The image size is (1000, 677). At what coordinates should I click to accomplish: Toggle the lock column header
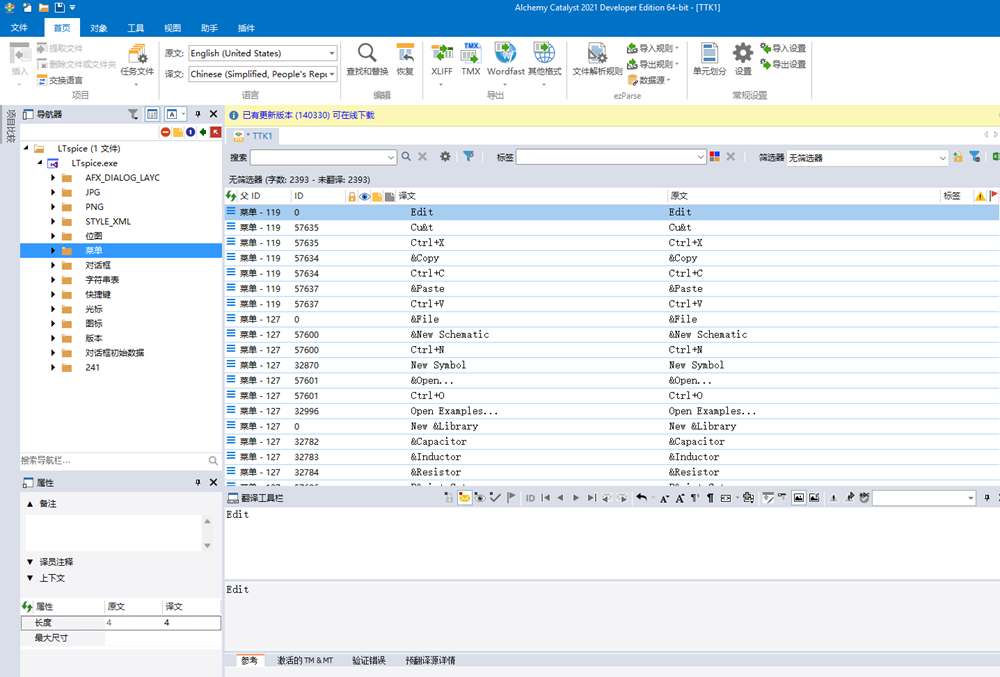(x=351, y=196)
